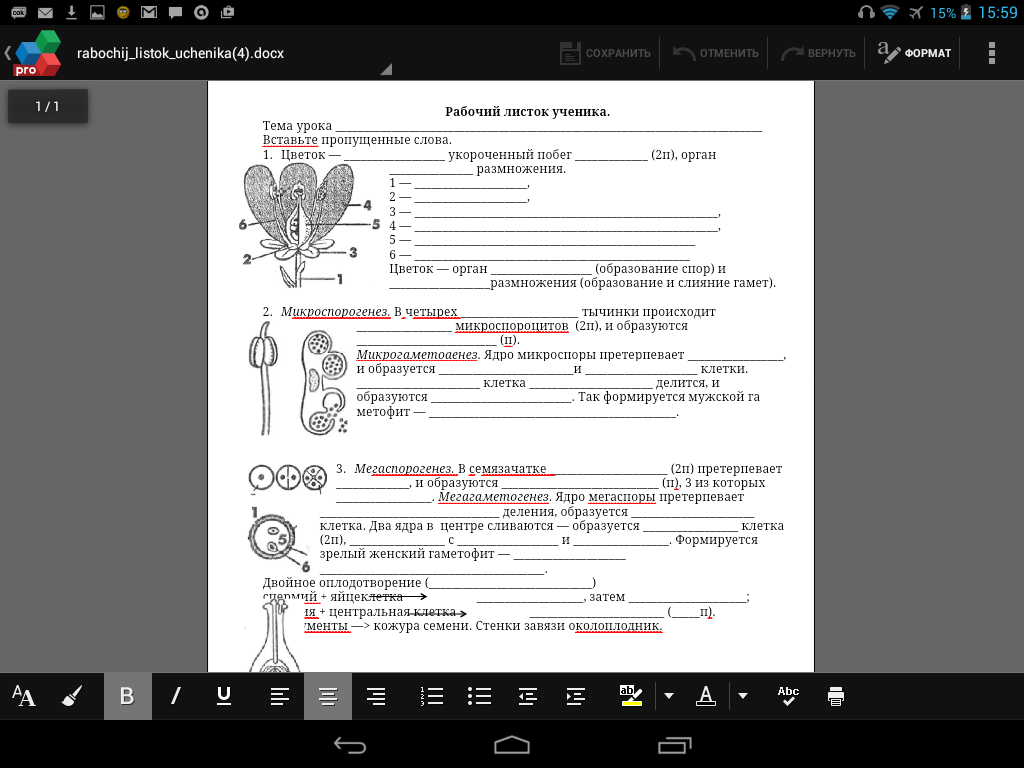The height and width of the screenshot is (768, 1024).
Task: Click the Сохранить save button
Action: point(605,53)
